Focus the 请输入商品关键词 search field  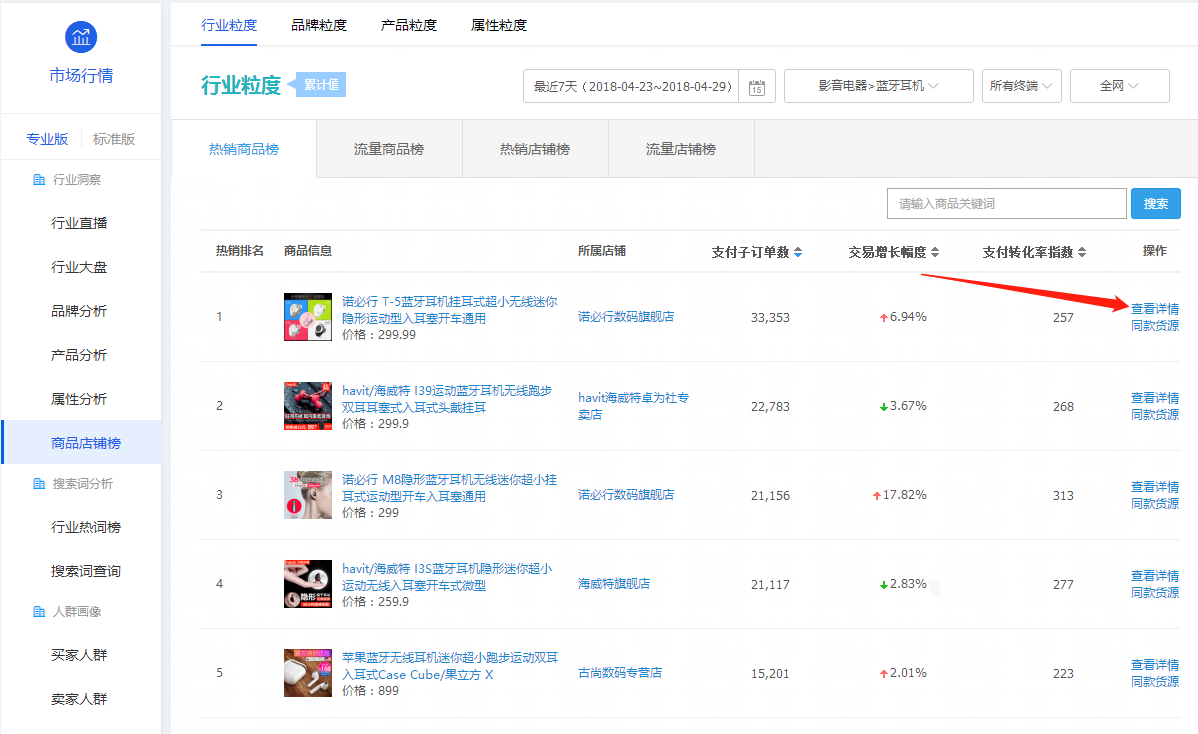(x=1006, y=203)
